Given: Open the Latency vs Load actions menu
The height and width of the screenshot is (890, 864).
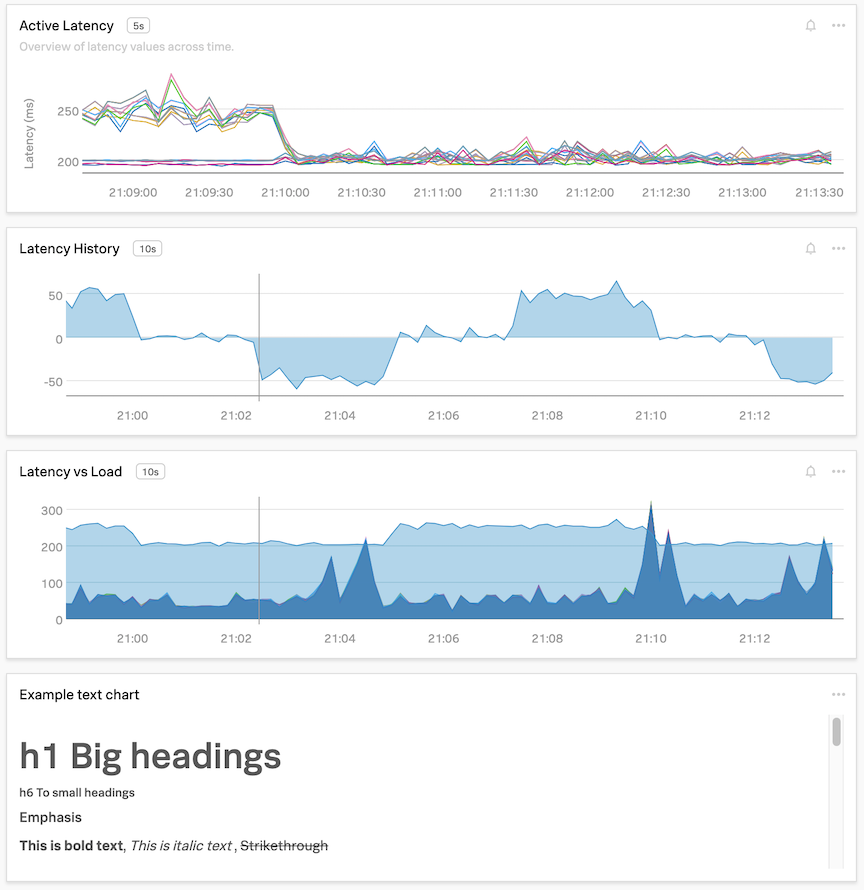Looking at the screenshot, I should 838,472.
